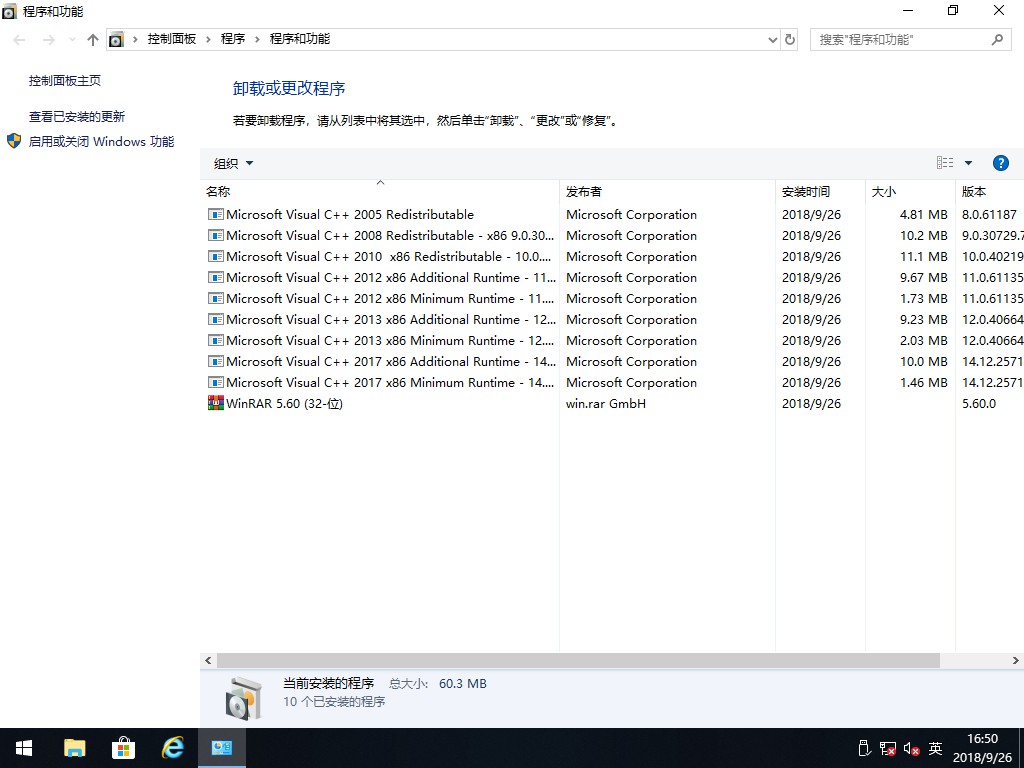The height and width of the screenshot is (768, 1024).
Task: Click the search magnifier icon
Action: [997, 40]
